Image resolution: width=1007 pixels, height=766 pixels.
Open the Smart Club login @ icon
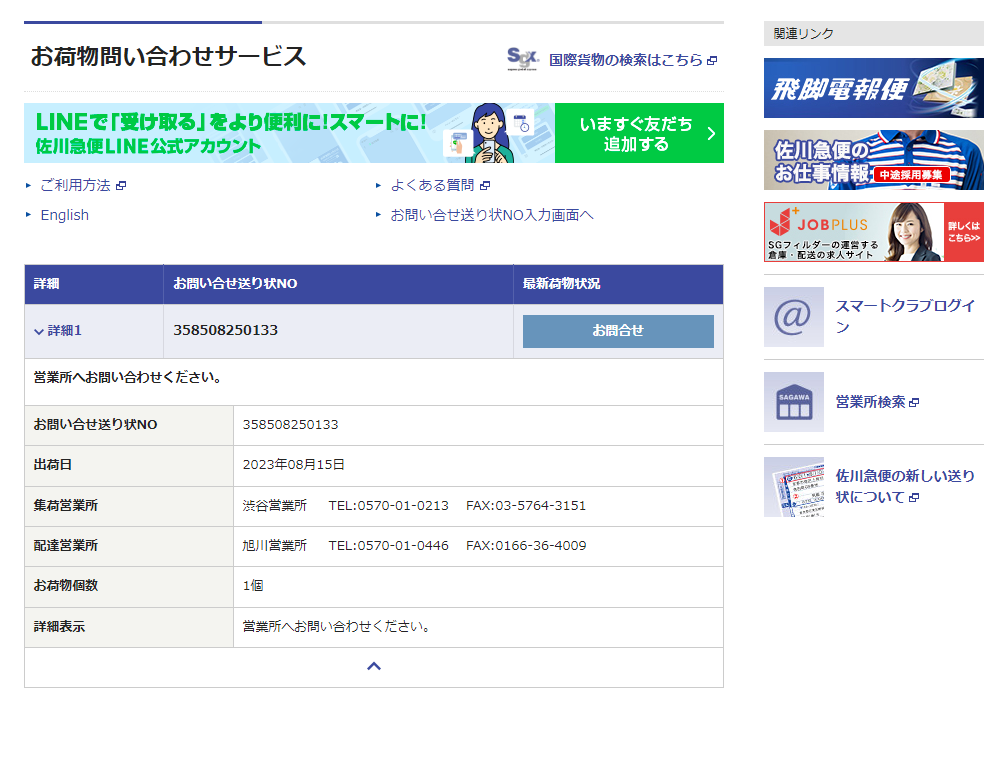point(793,317)
